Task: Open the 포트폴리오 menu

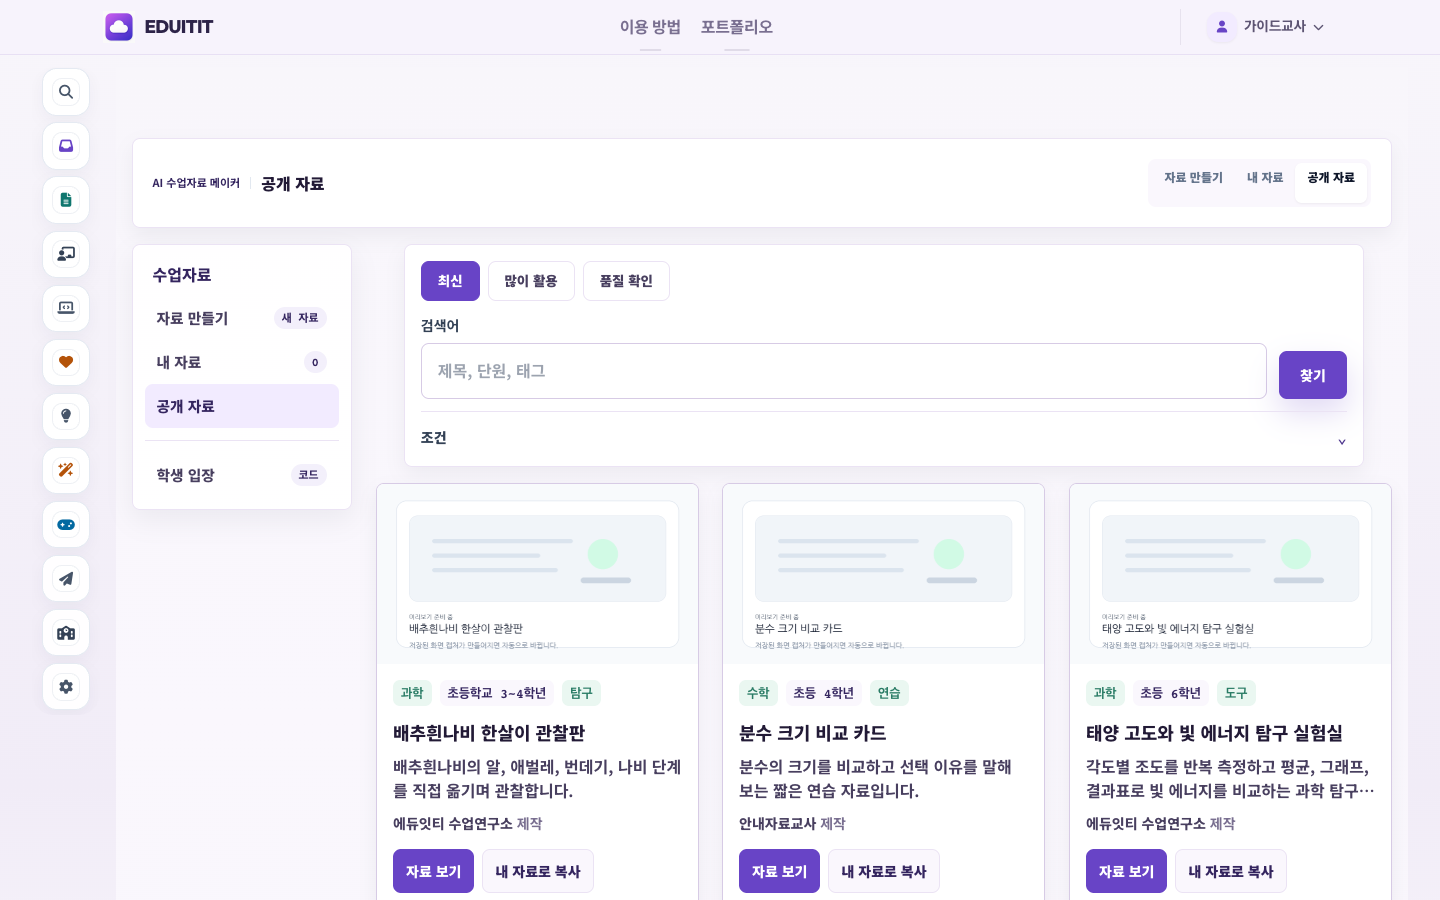Action: [x=737, y=27]
